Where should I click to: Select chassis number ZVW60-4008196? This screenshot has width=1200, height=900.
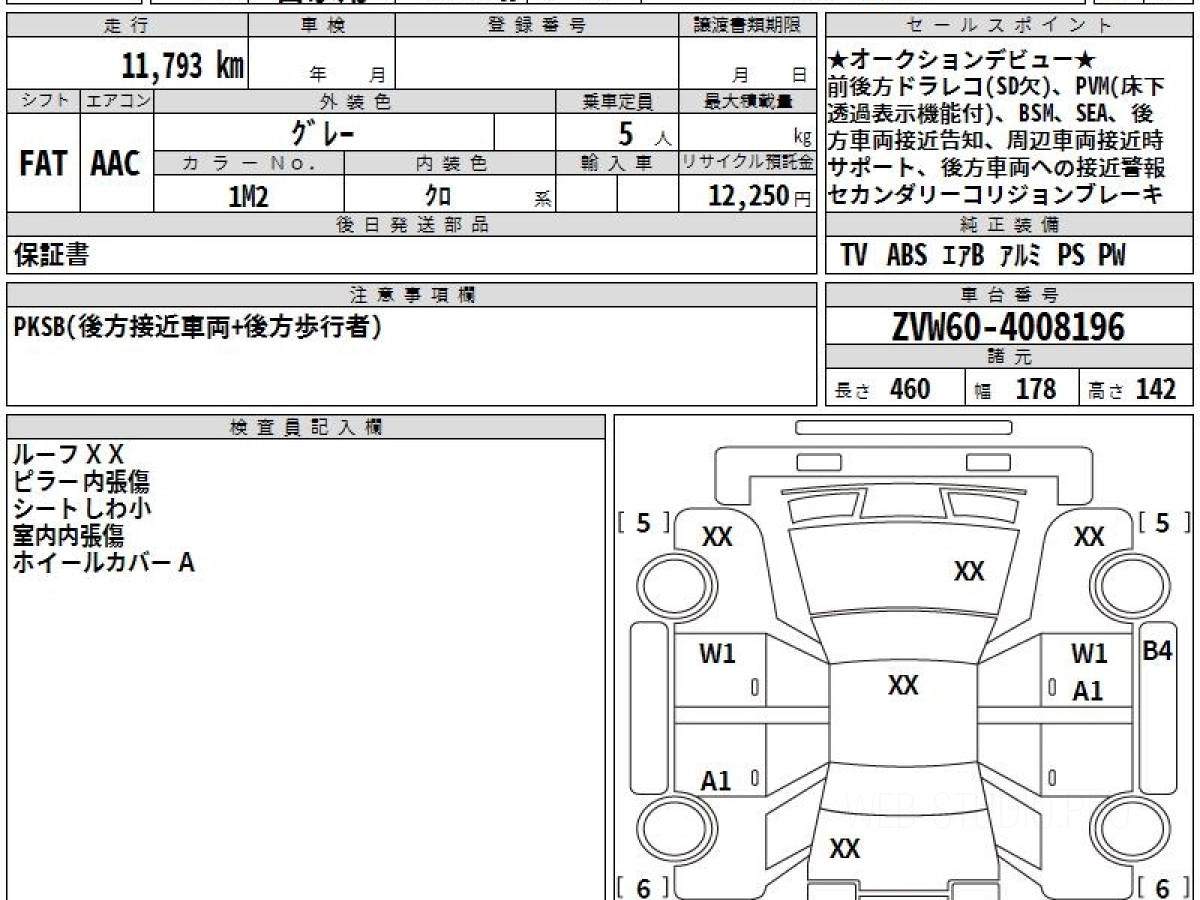click(1008, 327)
